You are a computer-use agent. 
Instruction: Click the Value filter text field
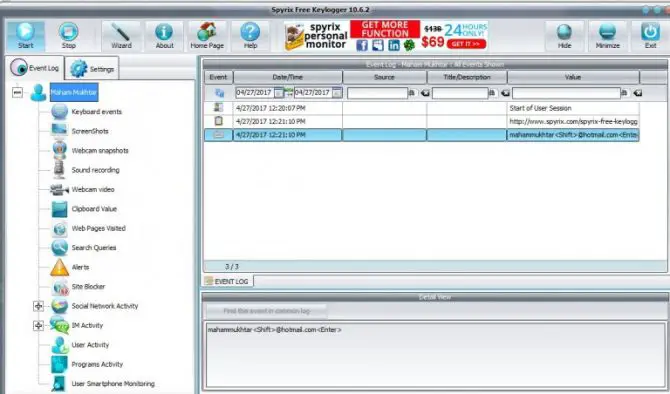566,93
